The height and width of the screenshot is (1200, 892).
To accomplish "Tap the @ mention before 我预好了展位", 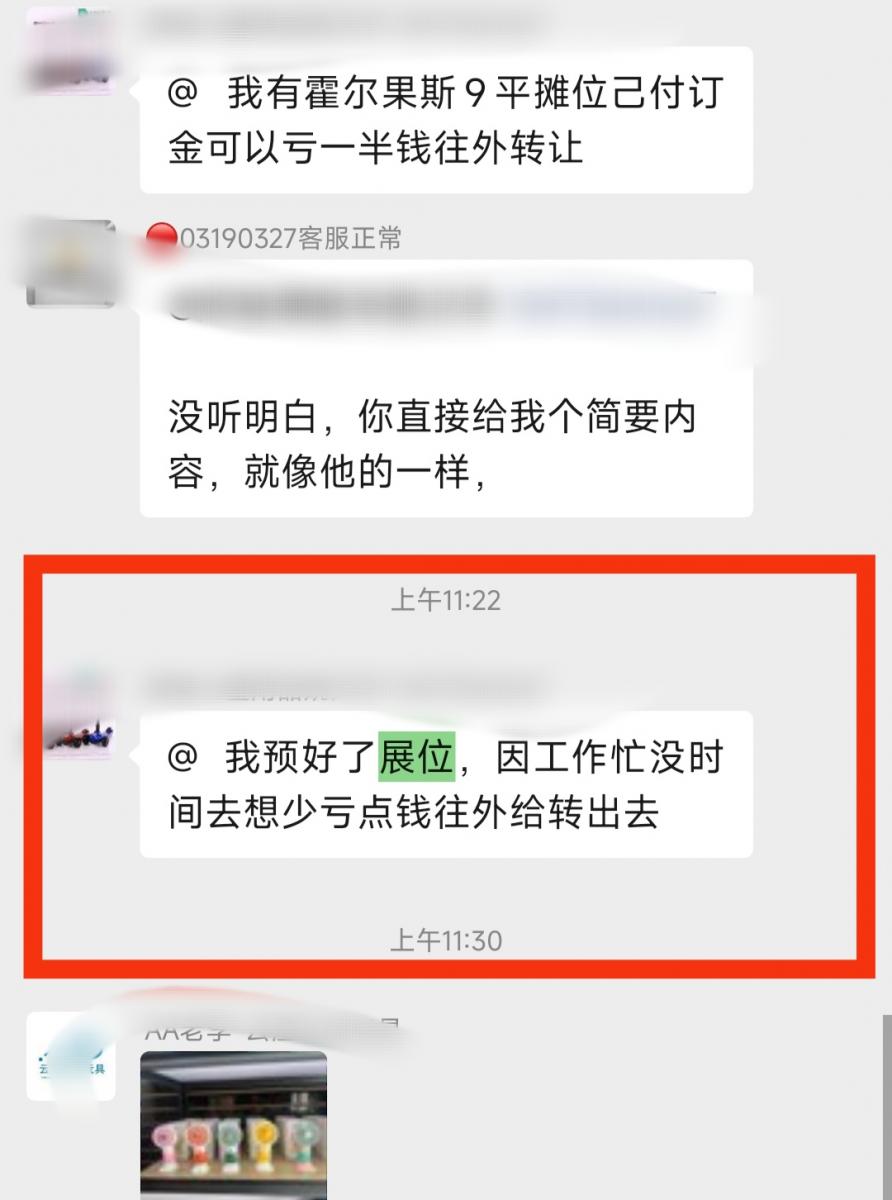I will tap(184, 758).
